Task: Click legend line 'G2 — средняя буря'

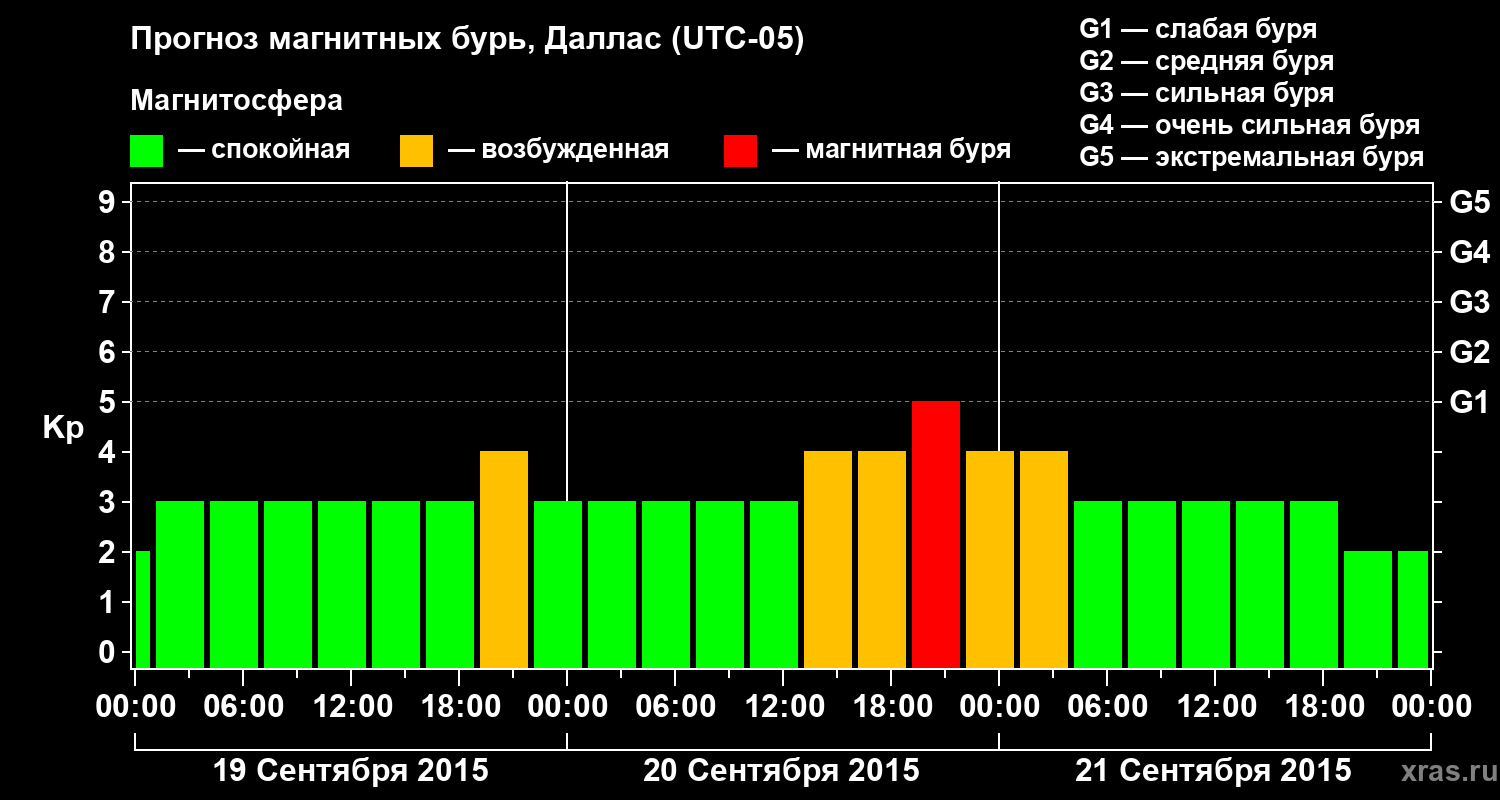Action: [x=1207, y=61]
